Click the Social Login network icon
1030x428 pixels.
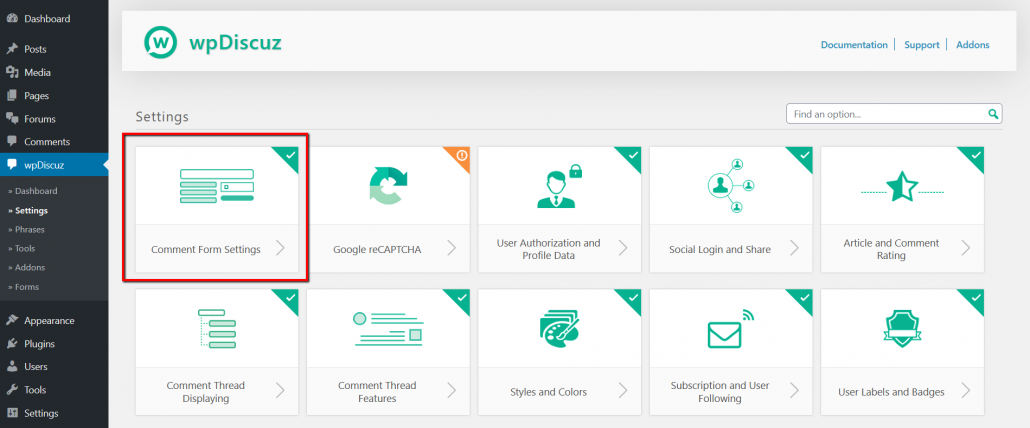pyautogui.click(x=731, y=186)
